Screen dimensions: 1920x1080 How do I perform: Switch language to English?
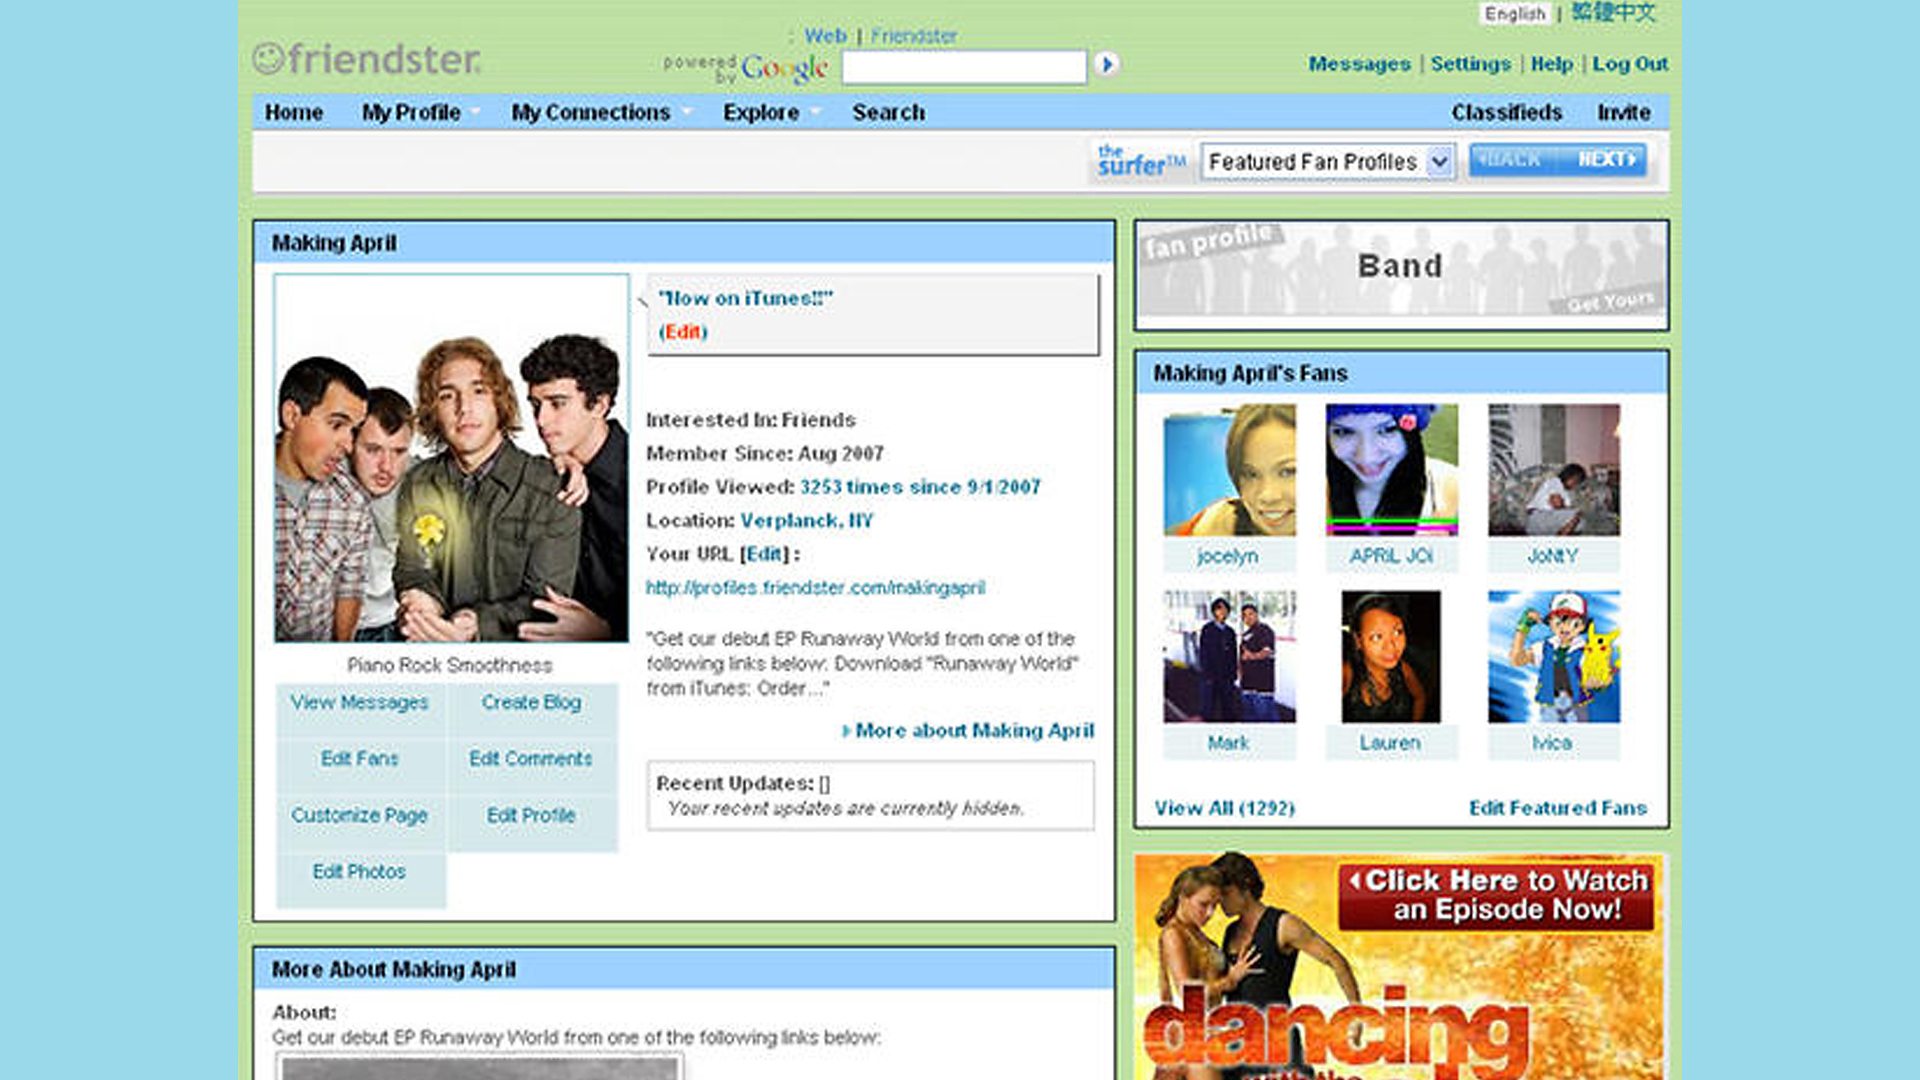click(1514, 14)
